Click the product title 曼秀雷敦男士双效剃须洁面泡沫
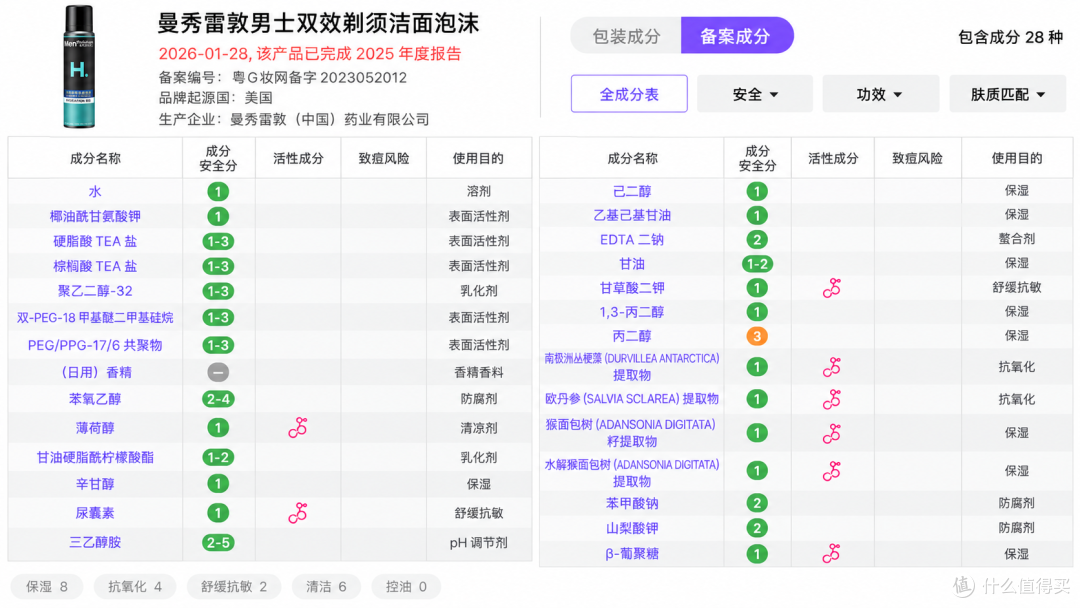The width and height of the screenshot is (1080, 608). point(318,23)
